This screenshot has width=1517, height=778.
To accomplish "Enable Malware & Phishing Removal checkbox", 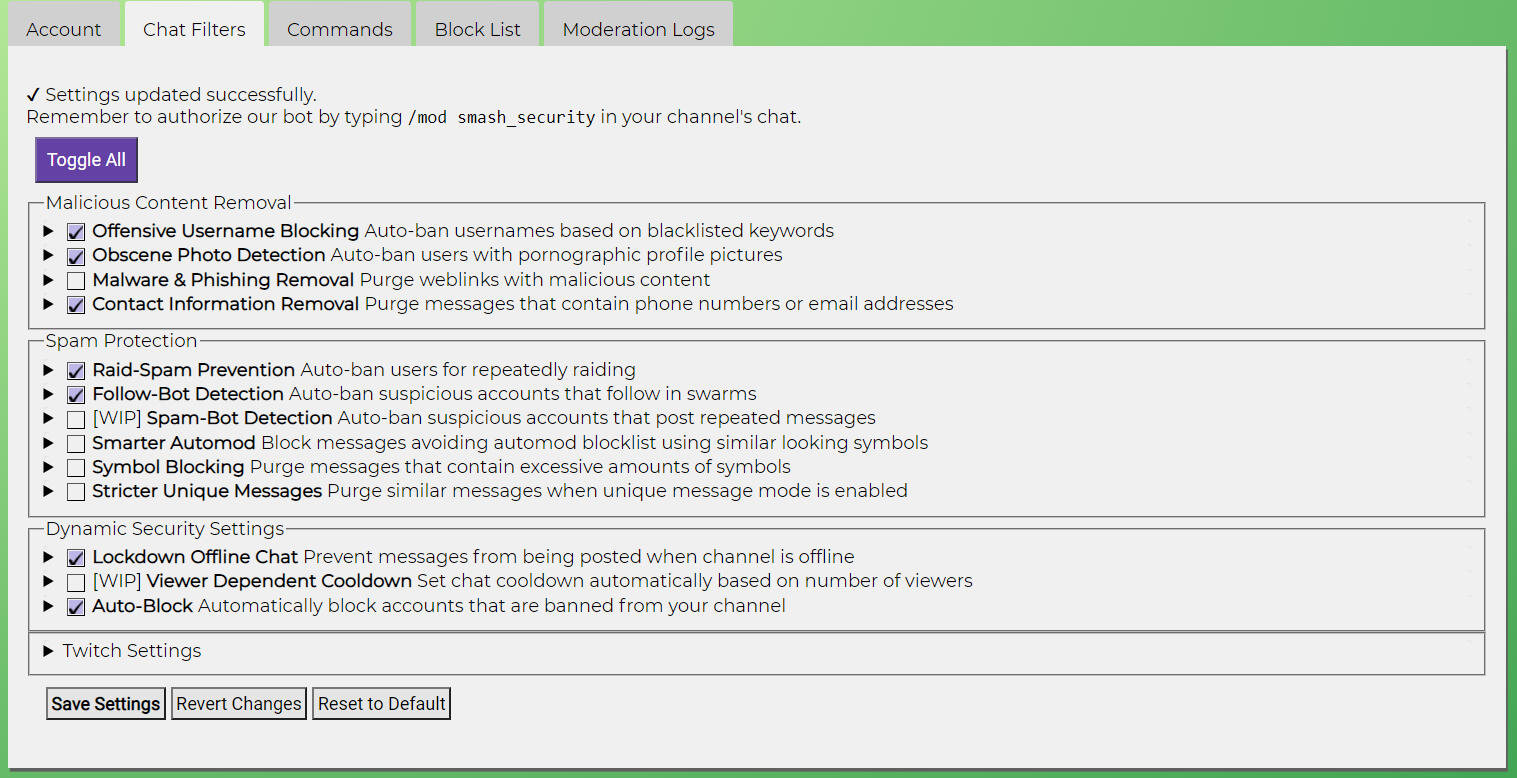I will point(76,281).
